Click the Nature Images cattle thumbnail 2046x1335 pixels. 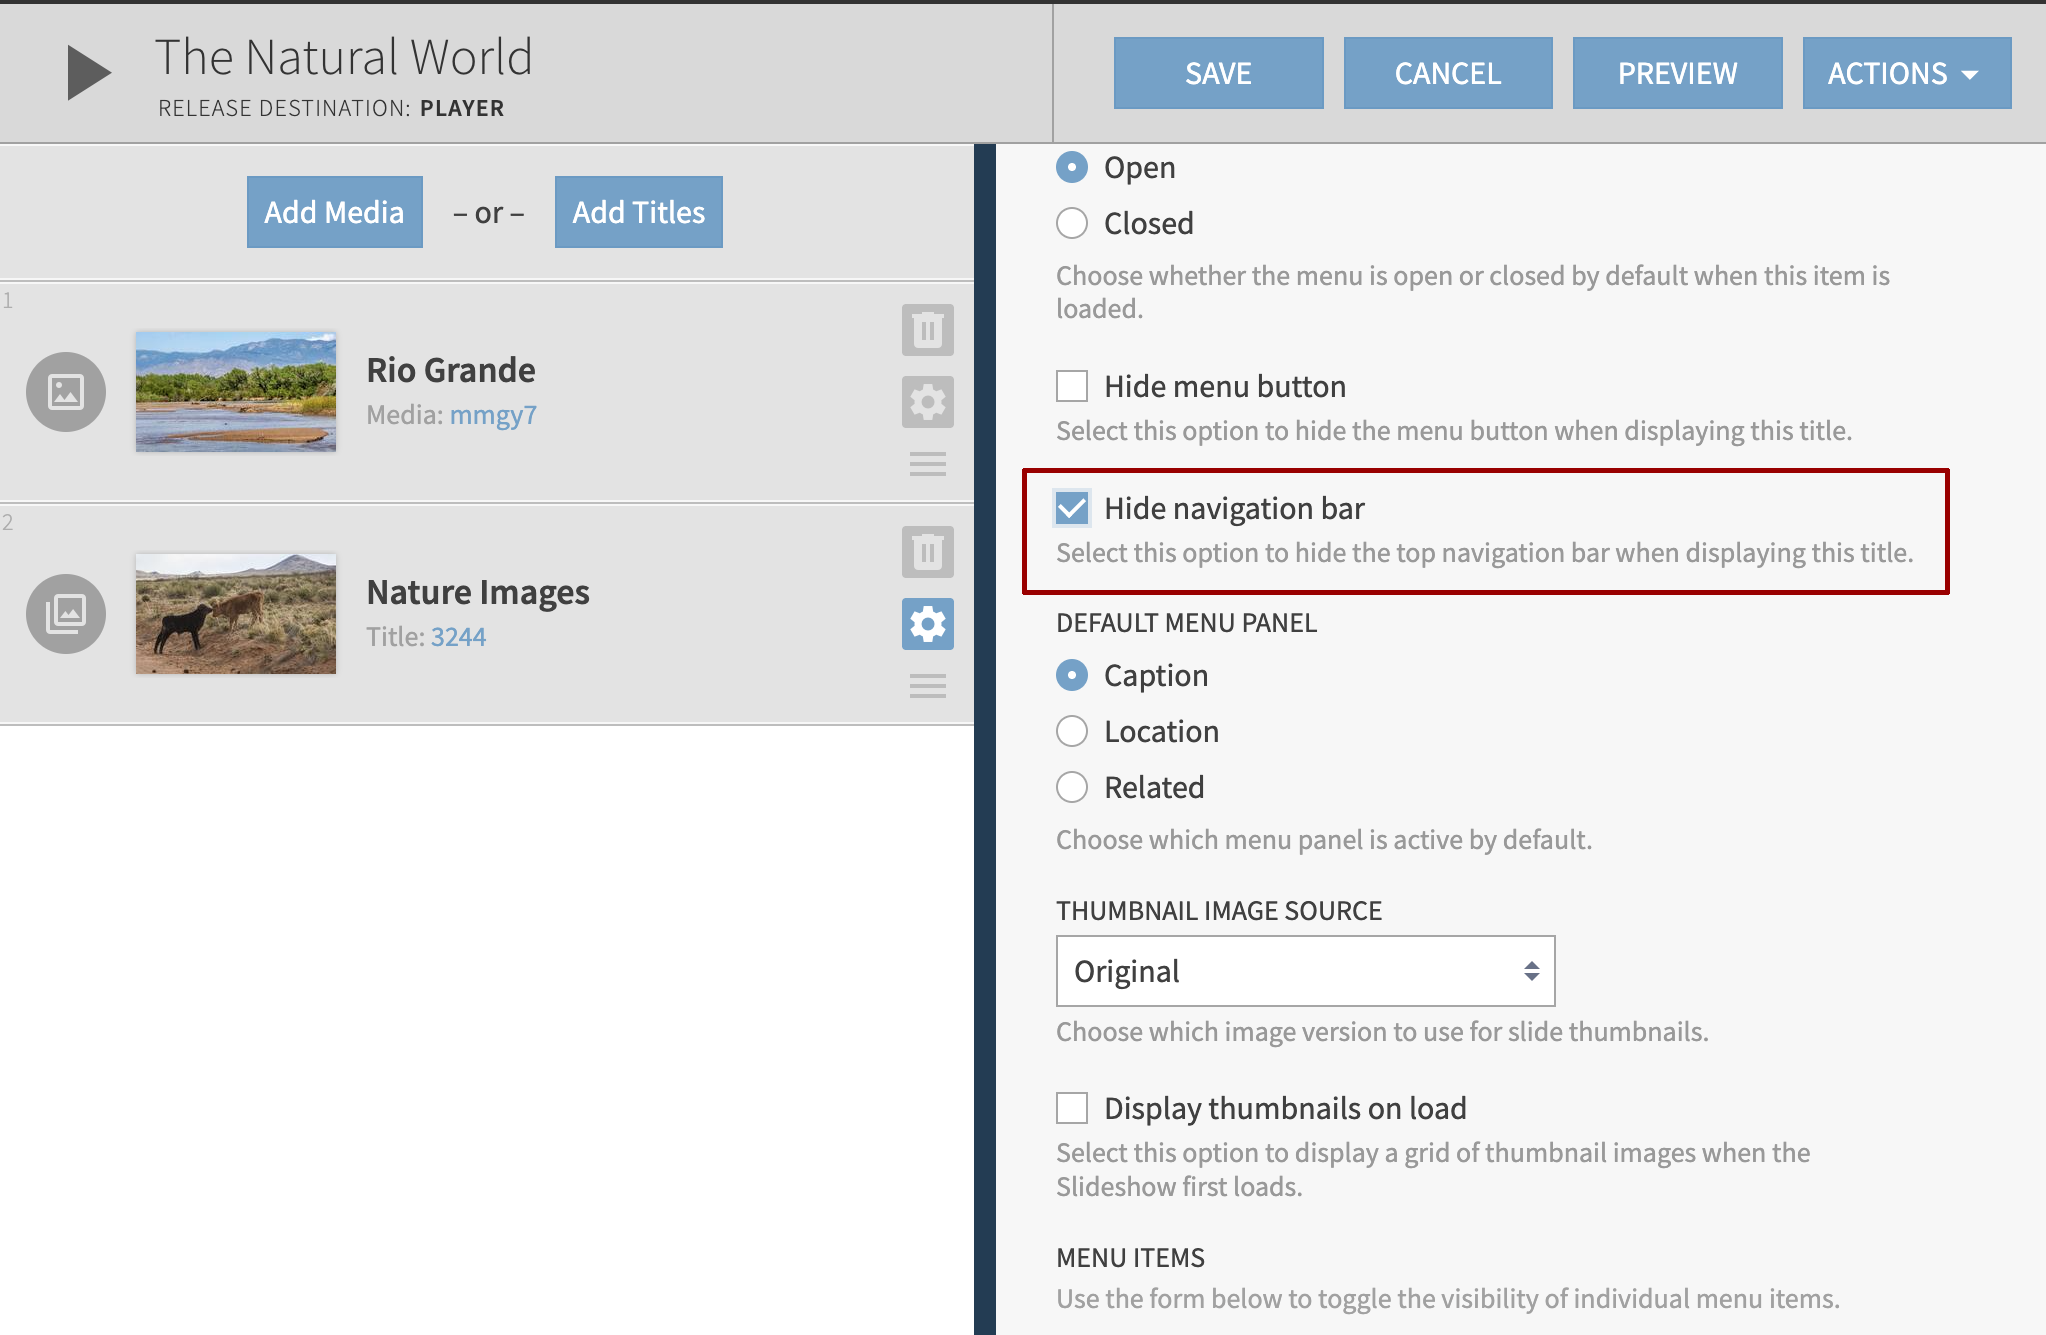click(236, 614)
